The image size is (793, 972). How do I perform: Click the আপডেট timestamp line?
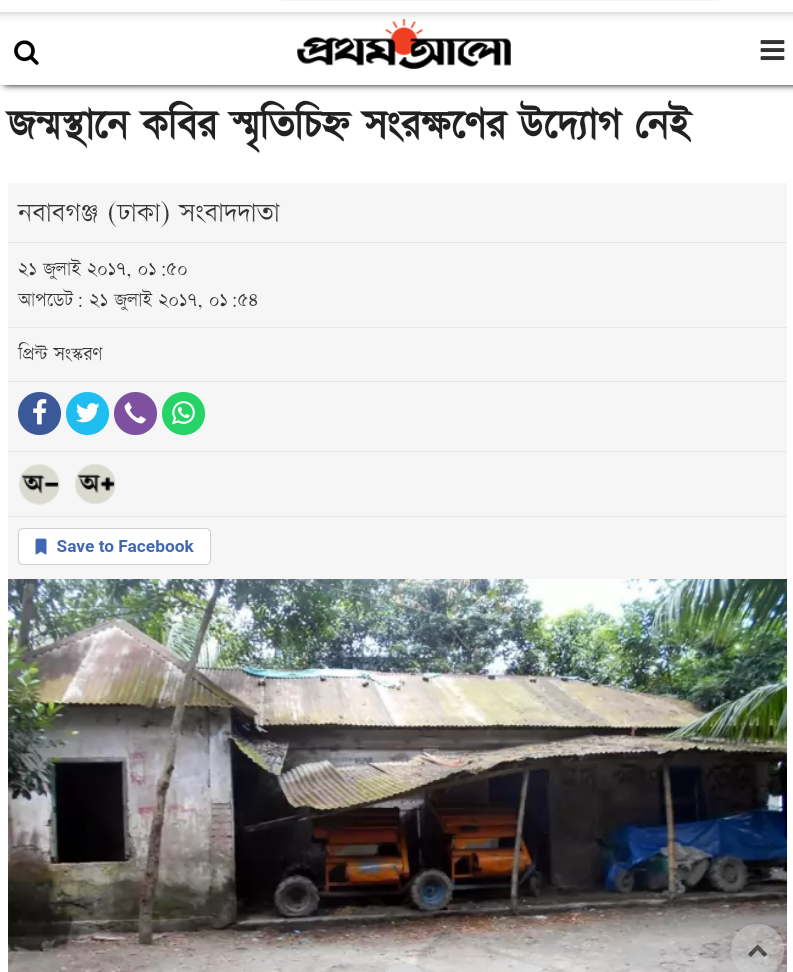pyautogui.click(x=138, y=301)
